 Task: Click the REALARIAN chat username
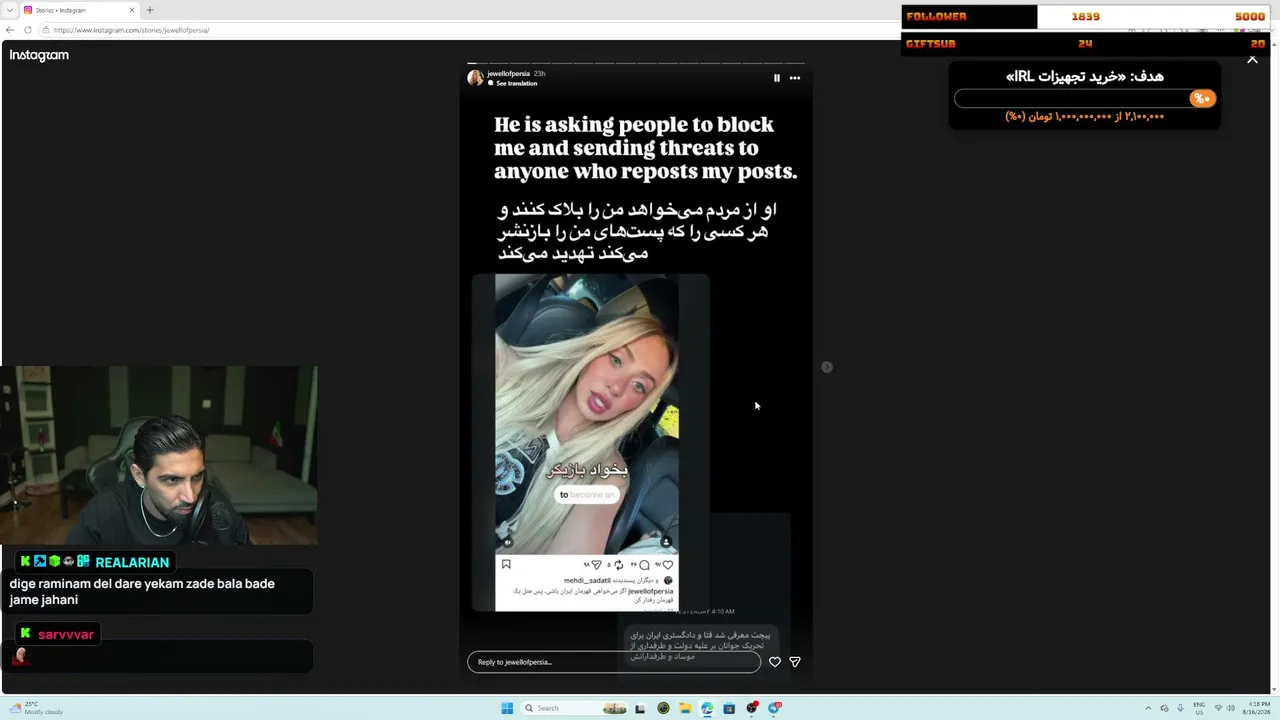pyautogui.click(x=132, y=562)
